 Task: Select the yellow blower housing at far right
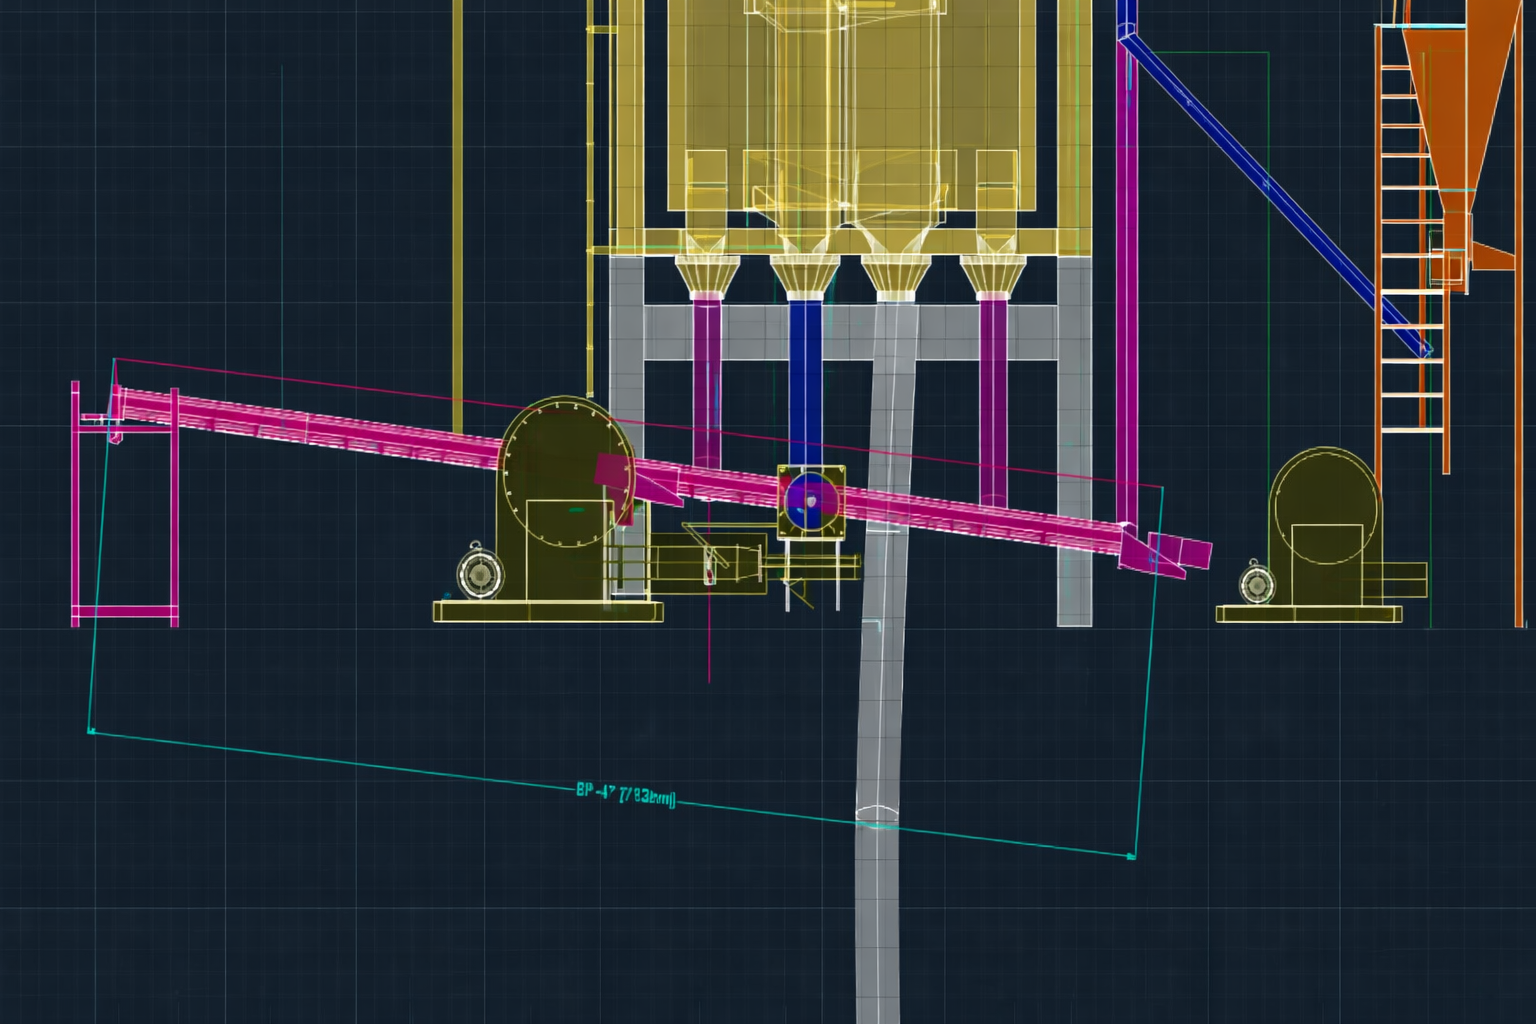click(1325, 520)
